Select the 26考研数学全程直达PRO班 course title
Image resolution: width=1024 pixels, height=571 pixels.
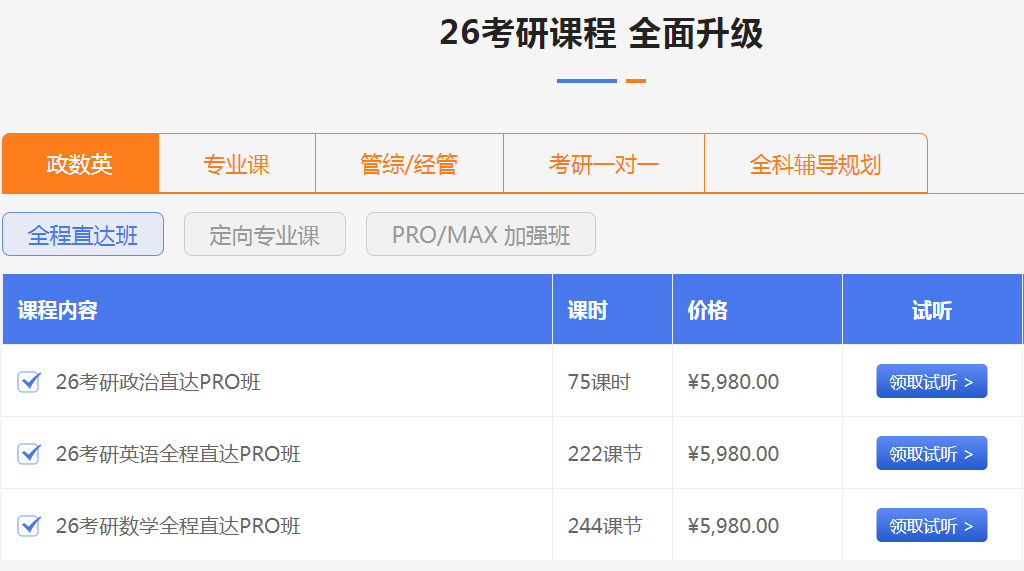tap(178, 526)
